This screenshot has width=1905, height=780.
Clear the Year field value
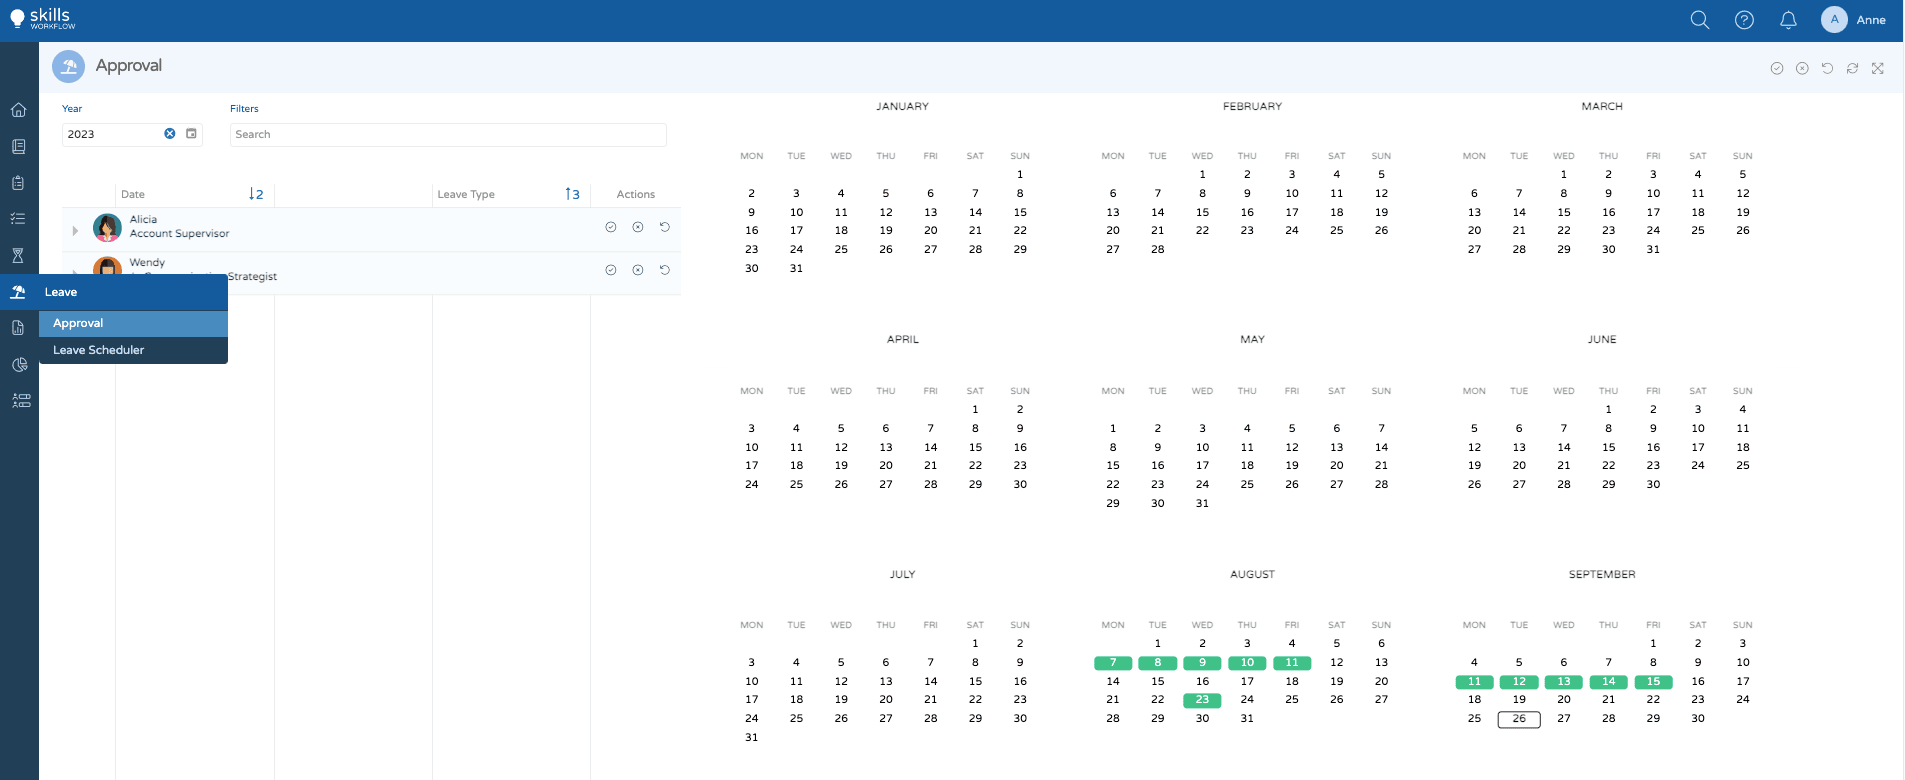170,134
